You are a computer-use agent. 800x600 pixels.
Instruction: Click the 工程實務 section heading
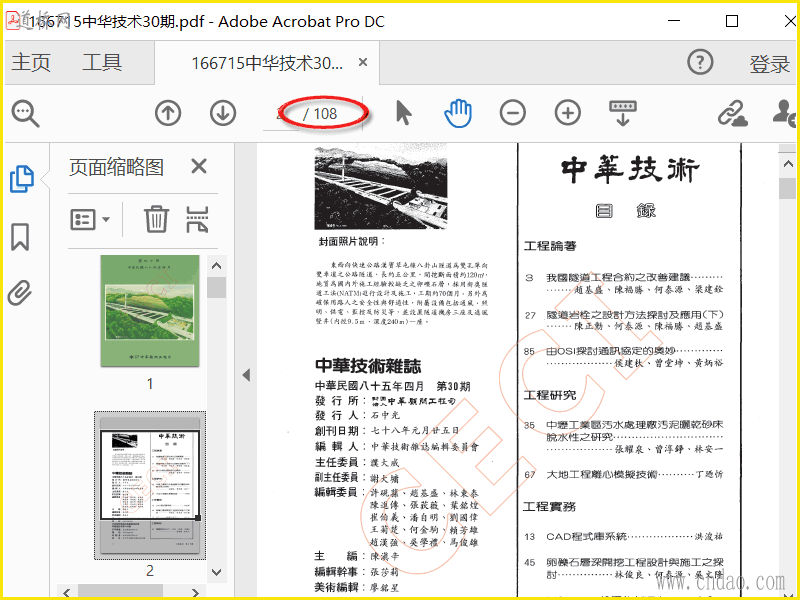point(549,506)
